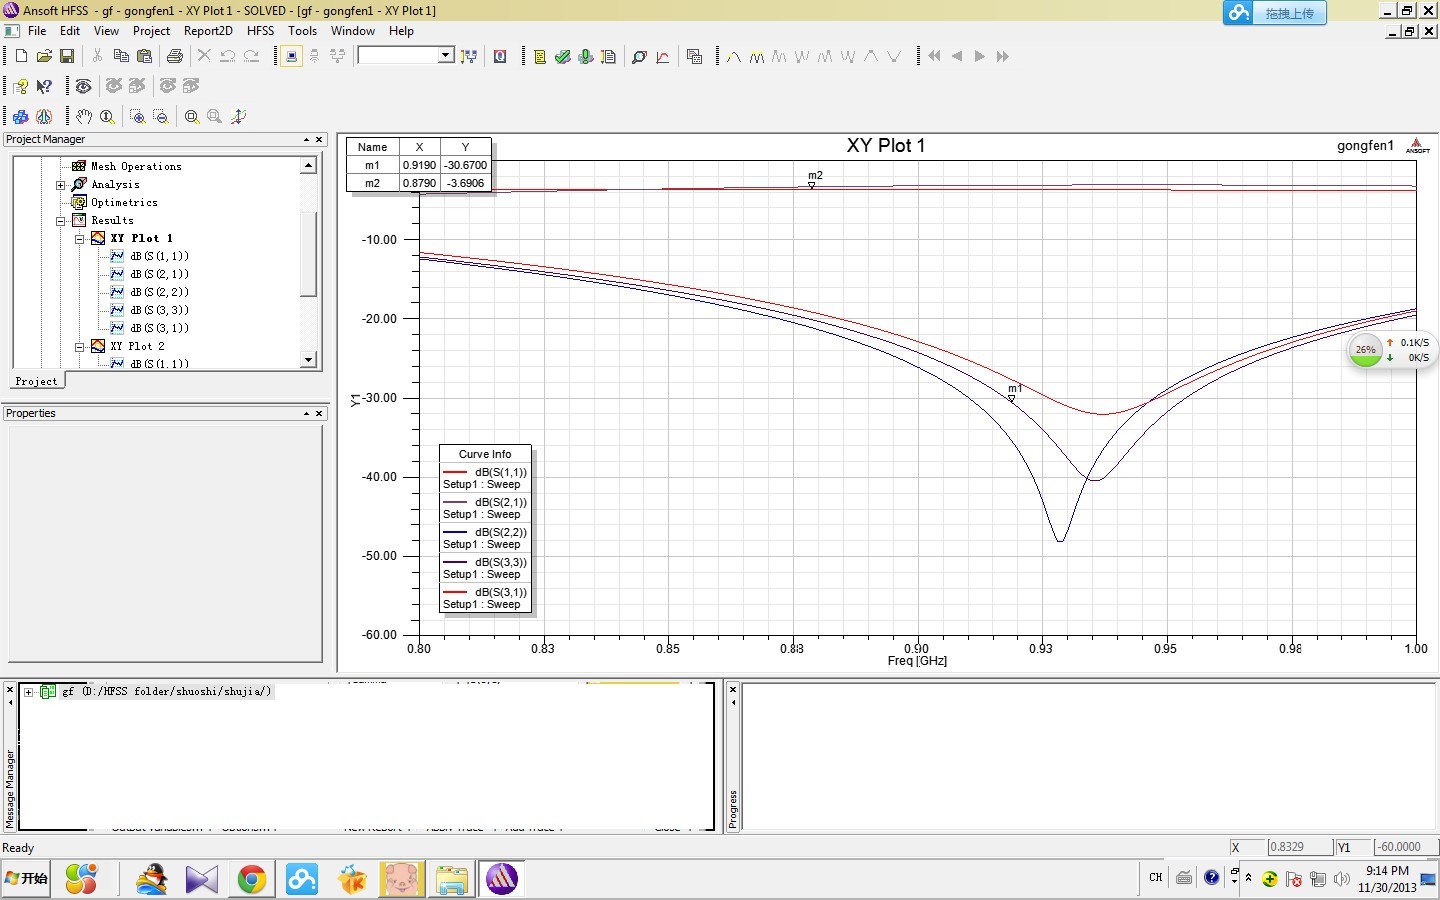The image size is (1440, 900).
Task: Expand the gf project message entry
Action: [x=29, y=692]
